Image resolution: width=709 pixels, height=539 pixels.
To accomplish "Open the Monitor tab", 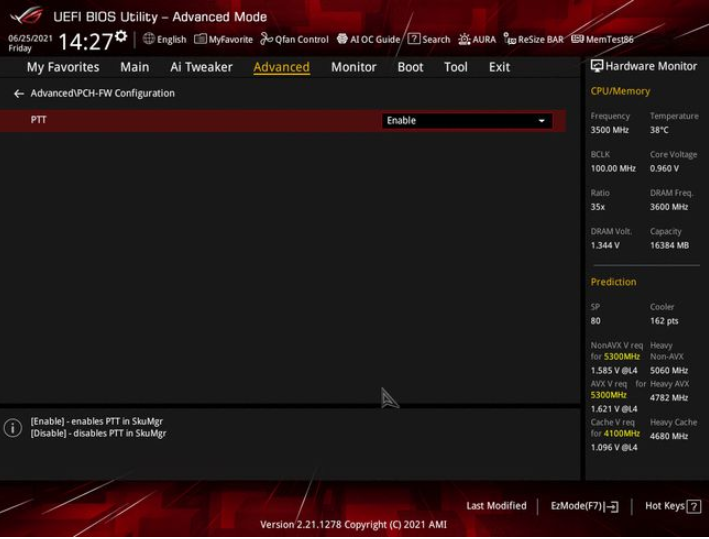I will [x=354, y=67].
